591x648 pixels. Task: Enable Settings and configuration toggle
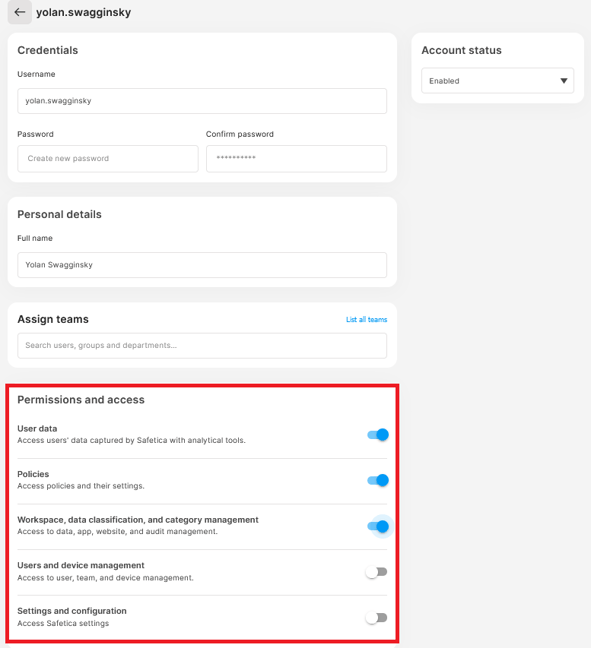point(377,618)
